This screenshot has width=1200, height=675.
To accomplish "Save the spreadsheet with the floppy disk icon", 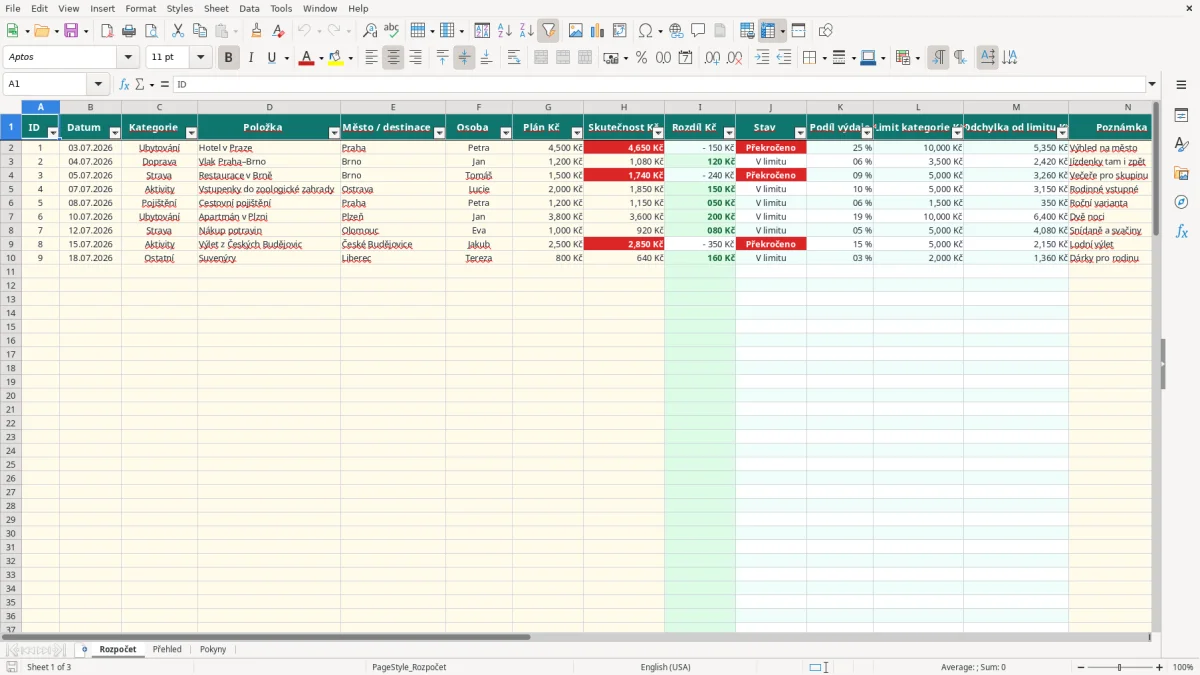I will (x=71, y=31).
